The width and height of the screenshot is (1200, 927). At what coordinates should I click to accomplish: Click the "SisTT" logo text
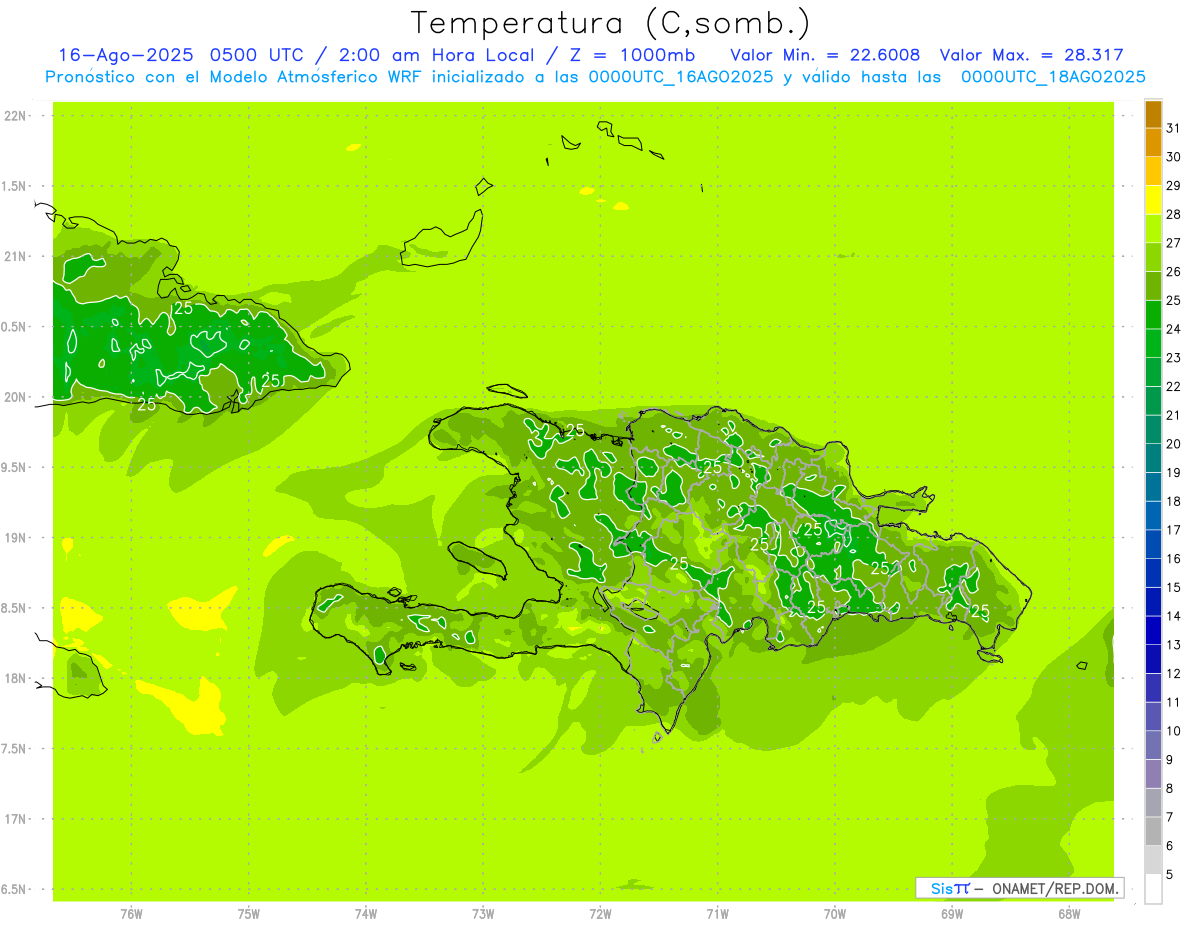(949, 888)
